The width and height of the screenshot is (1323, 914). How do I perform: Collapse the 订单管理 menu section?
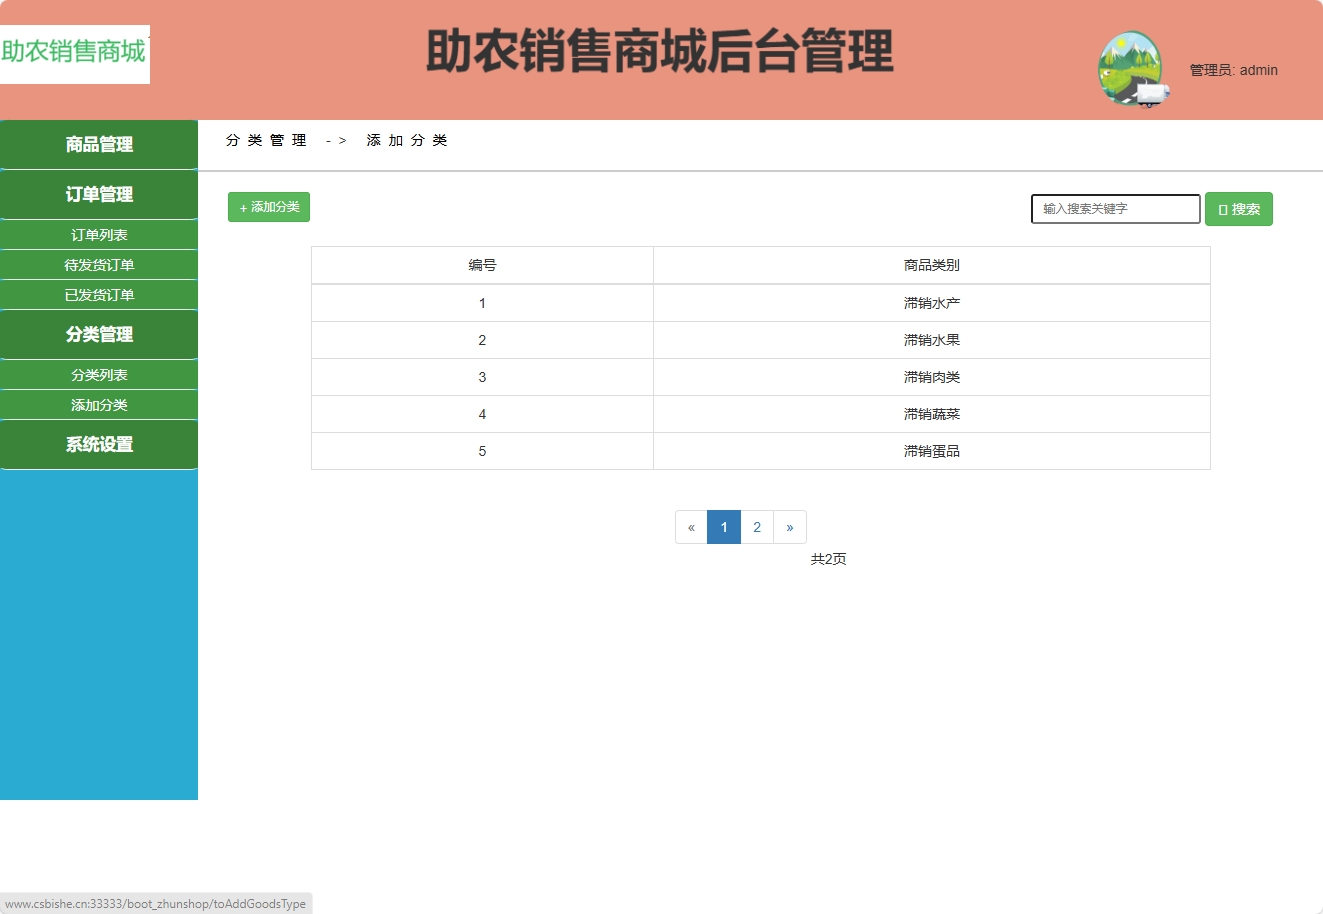99,195
